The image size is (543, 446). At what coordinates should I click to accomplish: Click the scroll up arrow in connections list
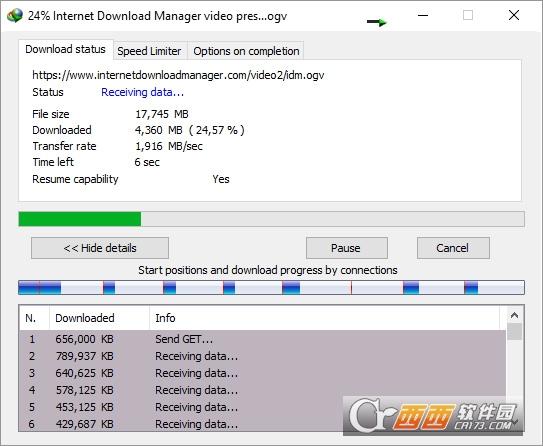(x=515, y=315)
